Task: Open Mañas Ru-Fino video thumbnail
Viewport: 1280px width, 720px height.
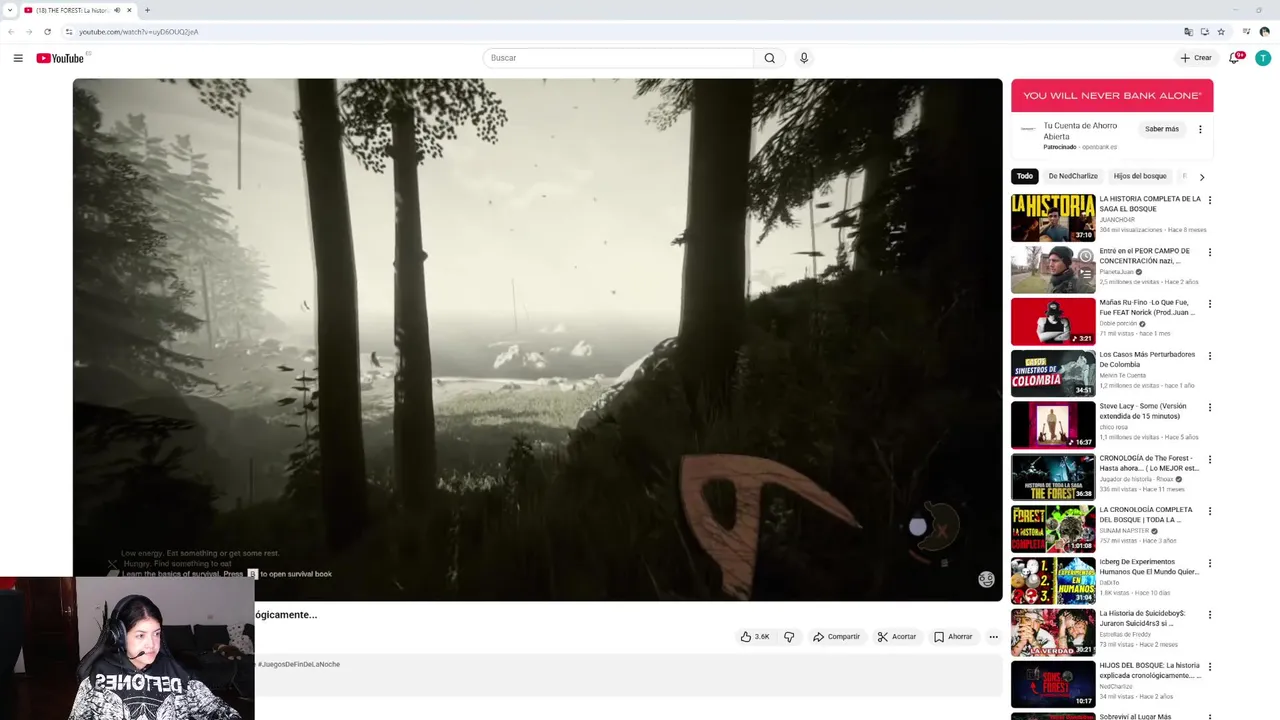Action: (x=1053, y=322)
